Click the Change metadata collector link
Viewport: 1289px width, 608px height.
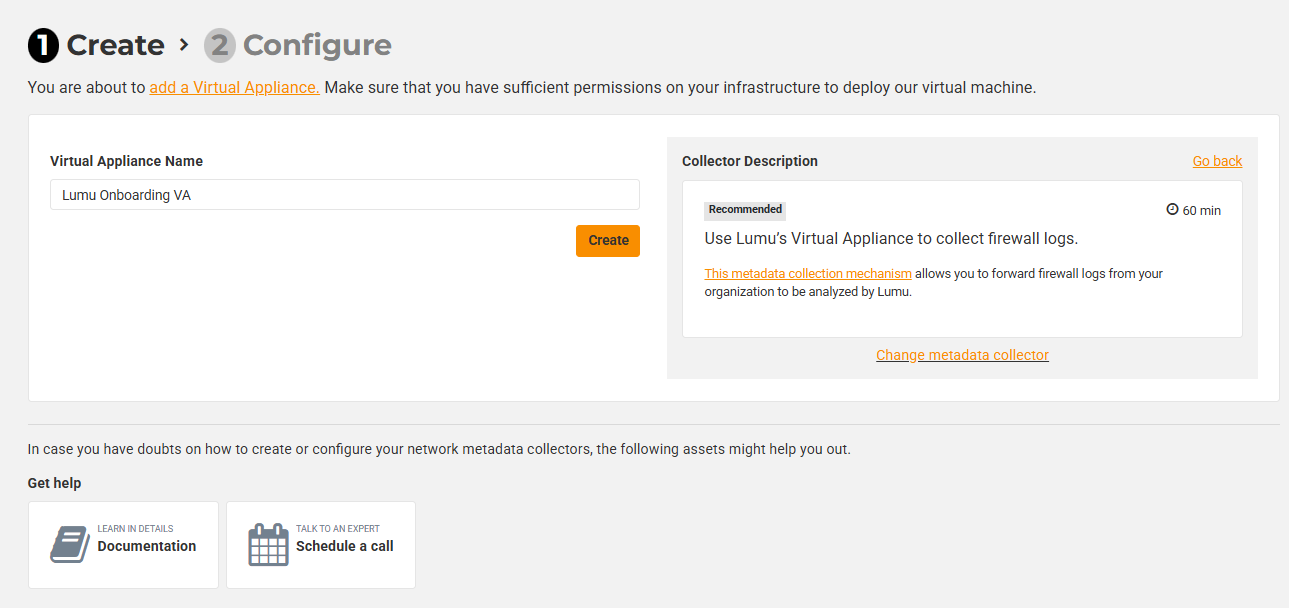tap(962, 355)
